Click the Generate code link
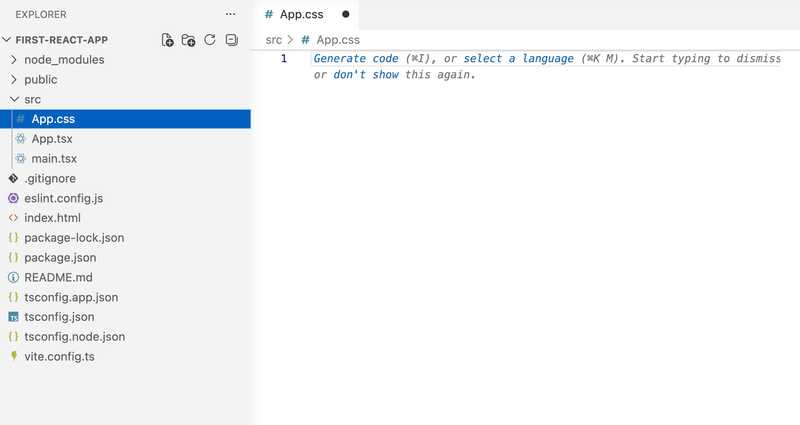The width and height of the screenshot is (800, 425). [356, 59]
